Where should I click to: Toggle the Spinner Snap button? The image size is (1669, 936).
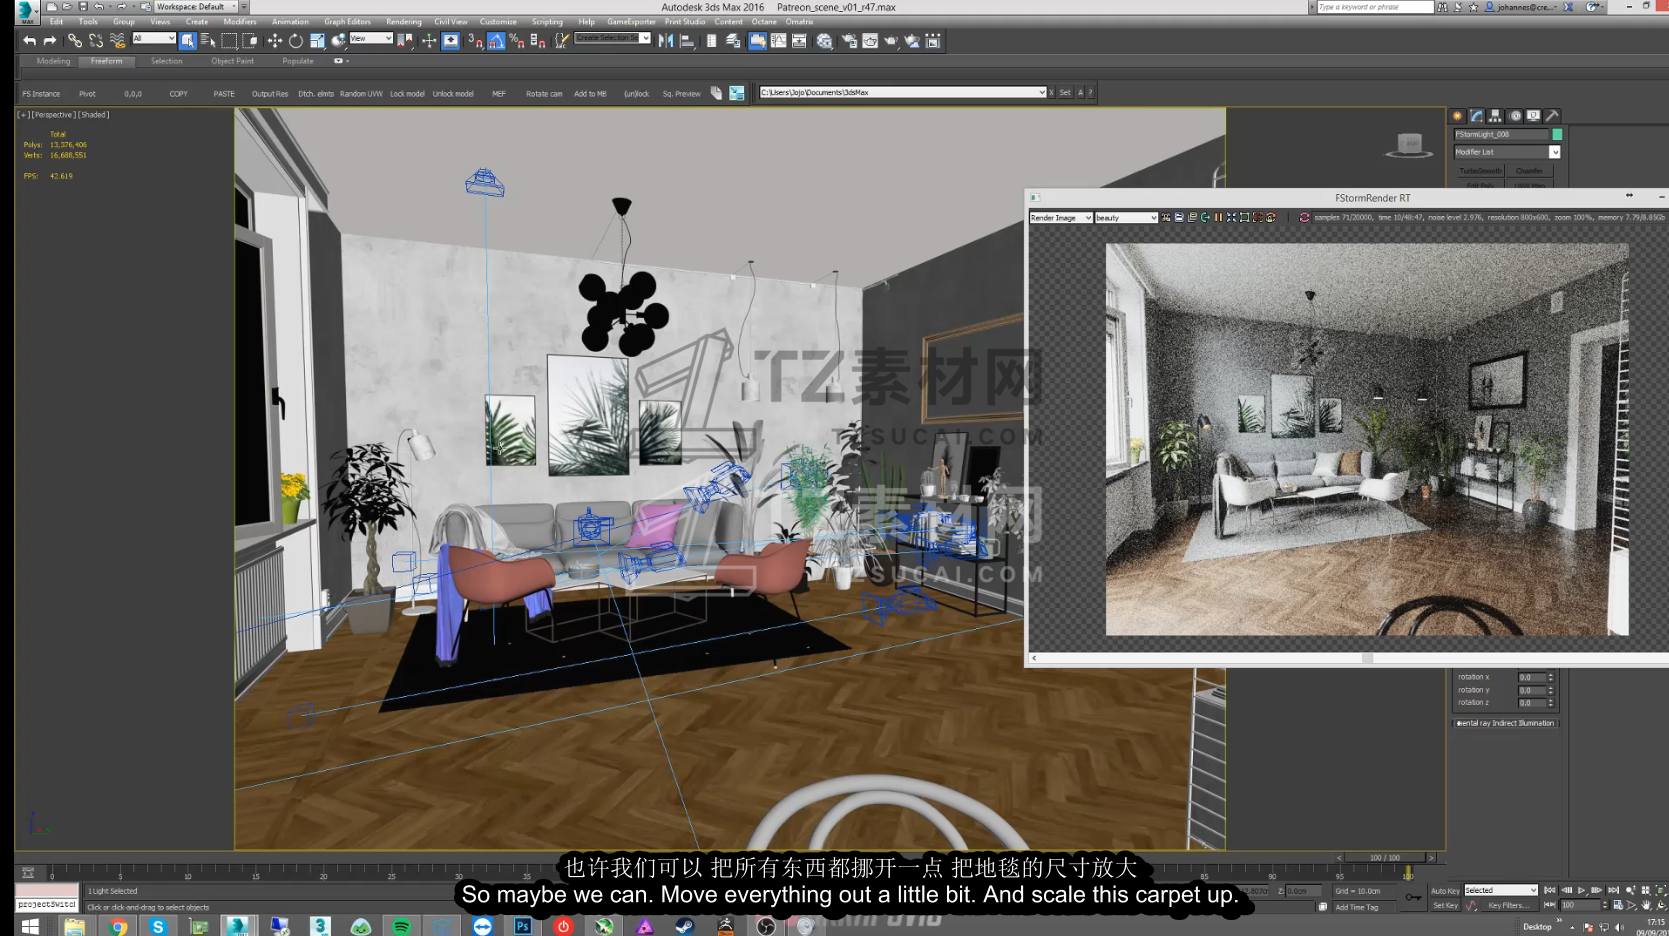pyautogui.click(x=538, y=41)
